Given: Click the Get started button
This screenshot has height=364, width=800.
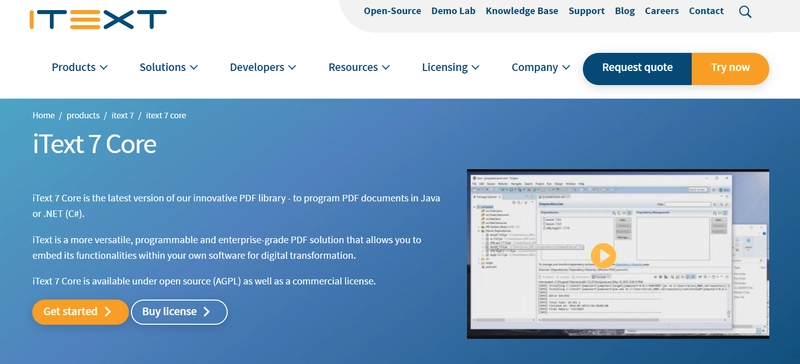Looking at the screenshot, I should click(x=80, y=312).
